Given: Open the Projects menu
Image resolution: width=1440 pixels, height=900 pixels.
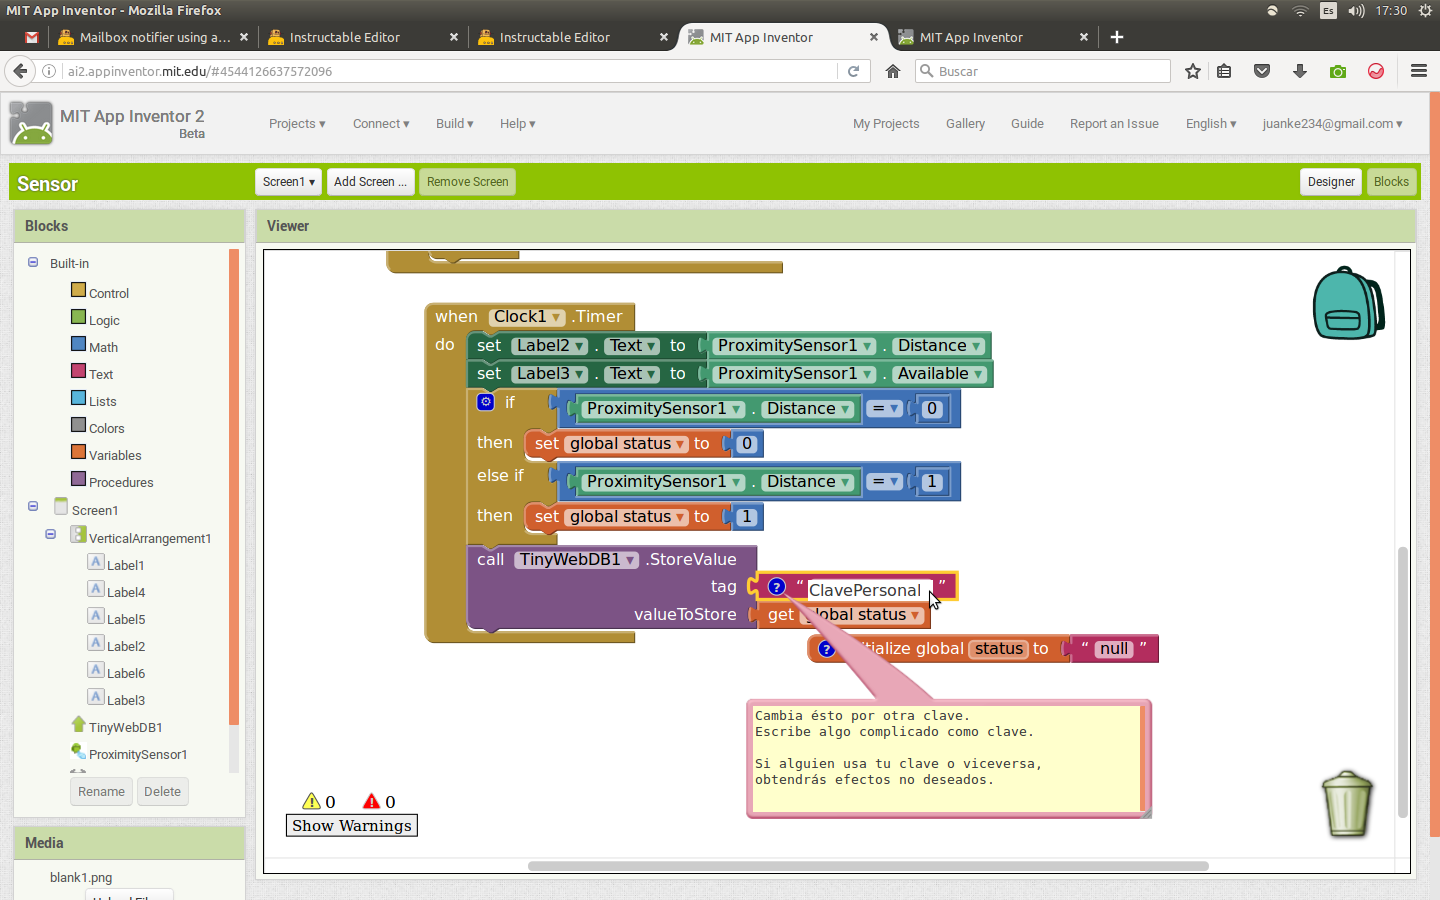Looking at the screenshot, I should [x=297, y=124].
